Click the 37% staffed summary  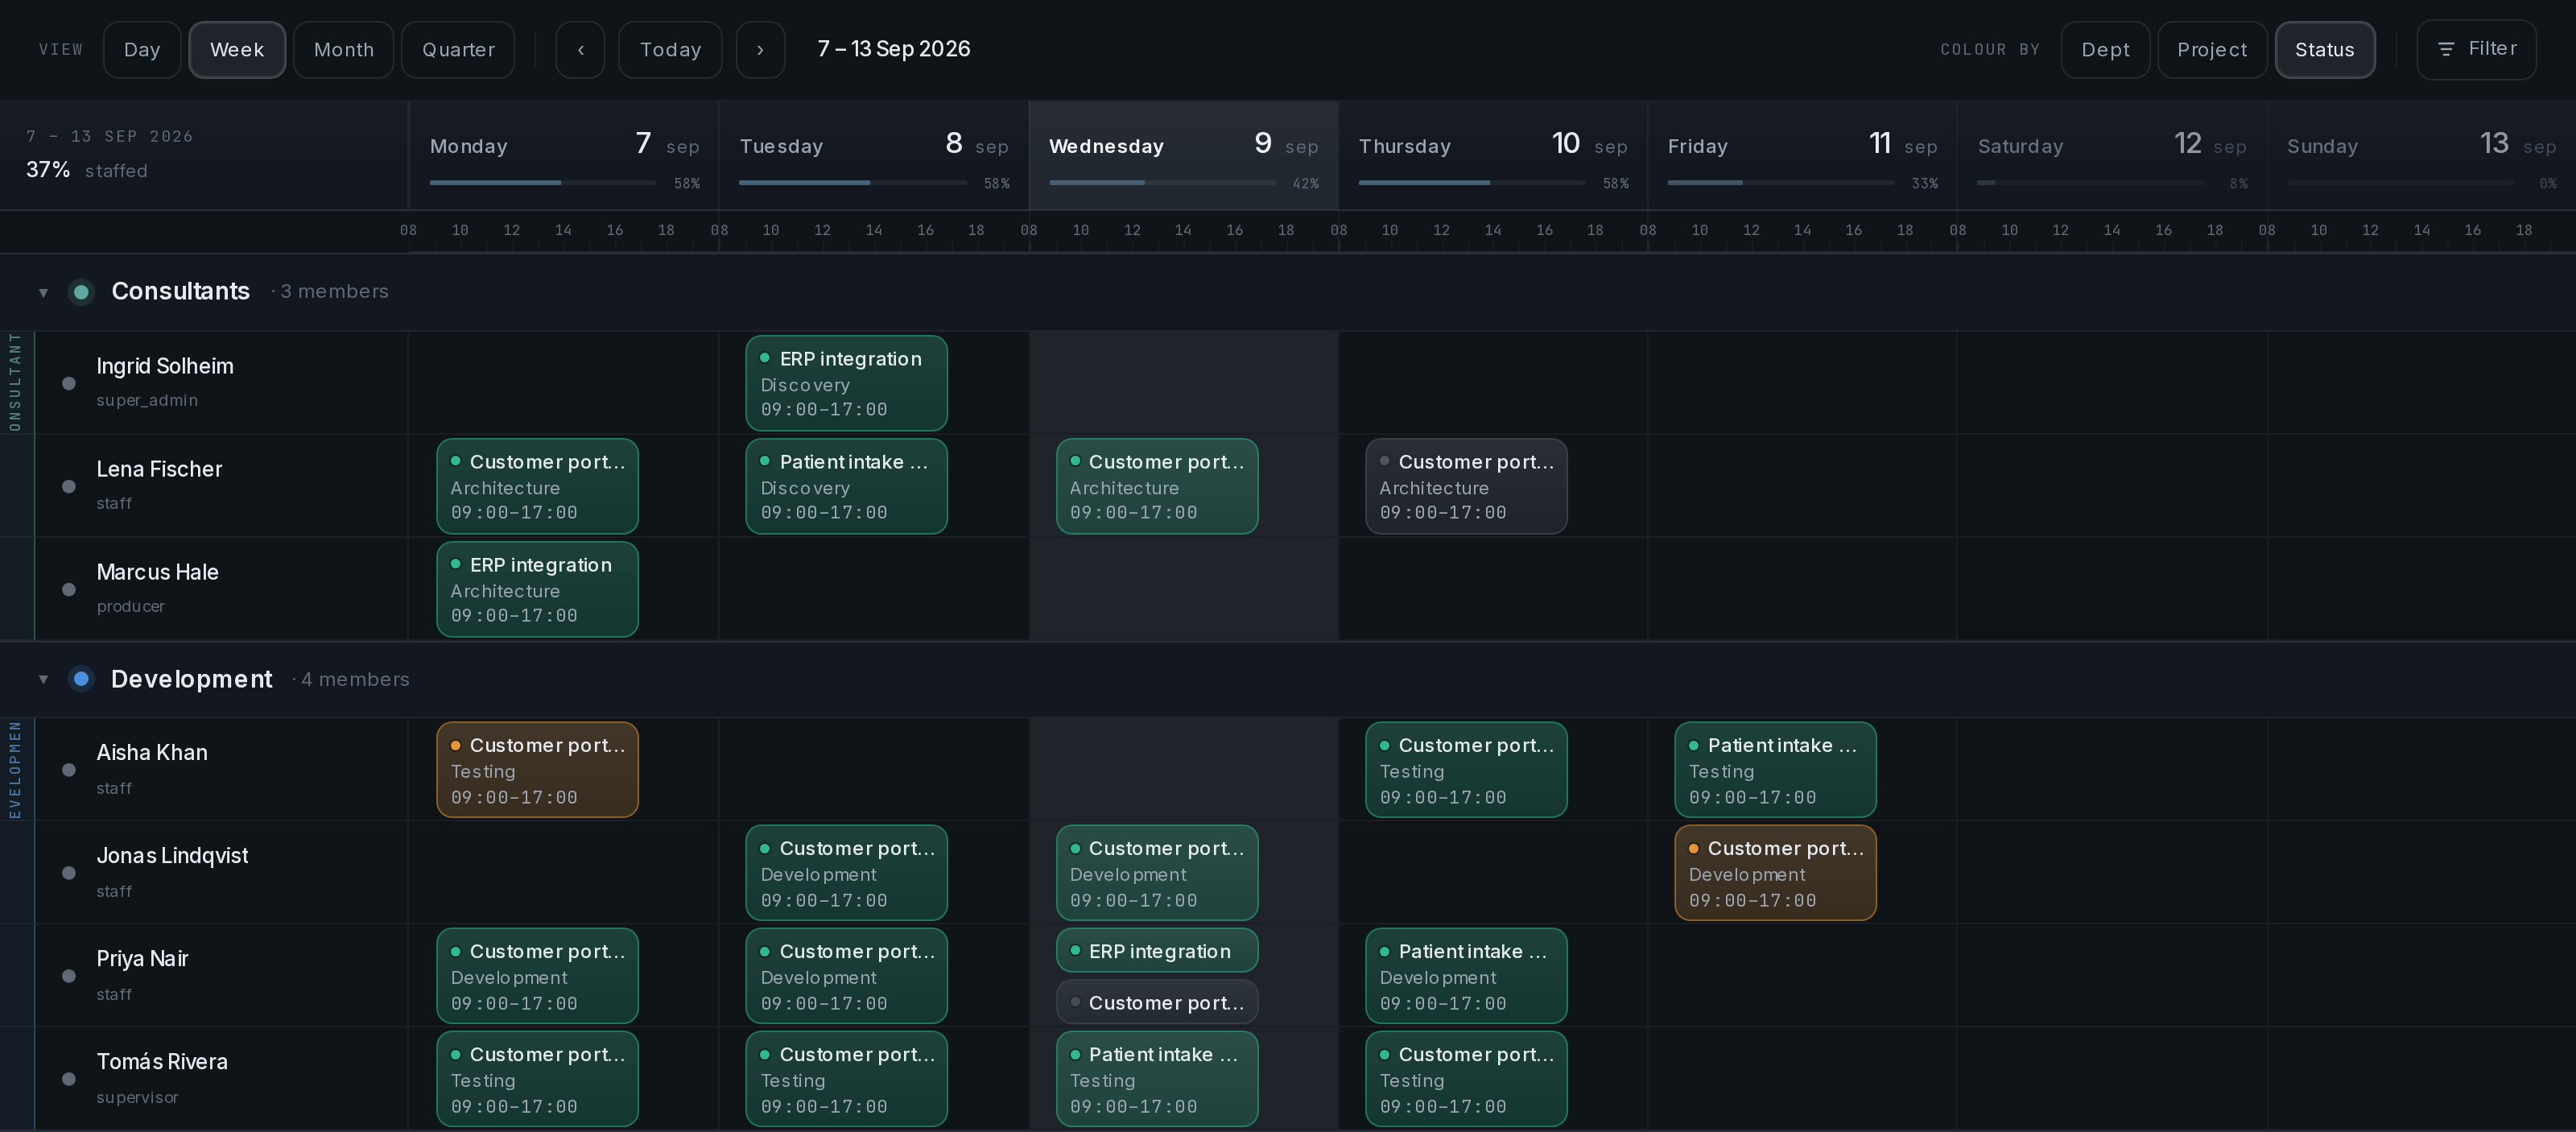pyautogui.click(x=87, y=170)
